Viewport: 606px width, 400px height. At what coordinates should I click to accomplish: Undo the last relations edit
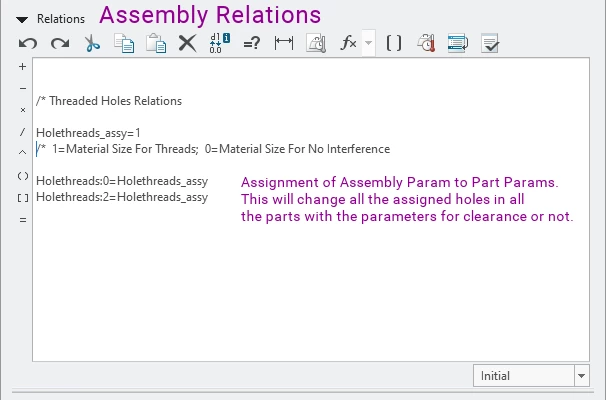point(28,43)
